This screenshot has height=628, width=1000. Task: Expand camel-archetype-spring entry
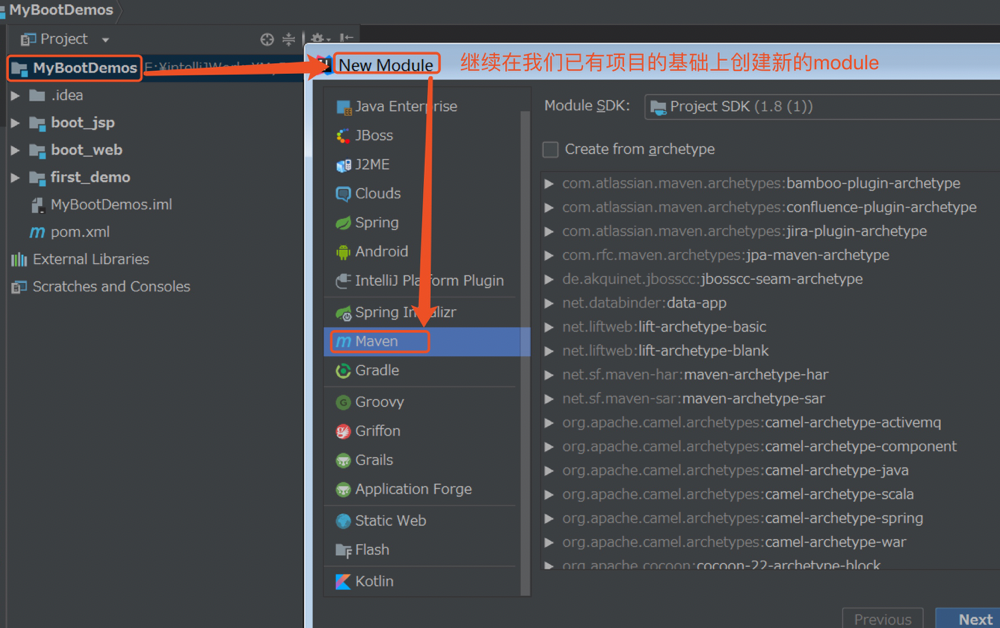(x=548, y=519)
